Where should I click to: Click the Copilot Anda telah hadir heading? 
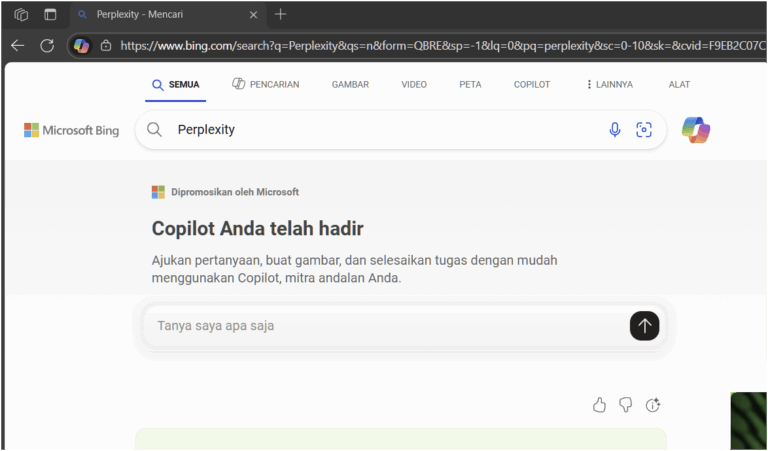click(258, 229)
